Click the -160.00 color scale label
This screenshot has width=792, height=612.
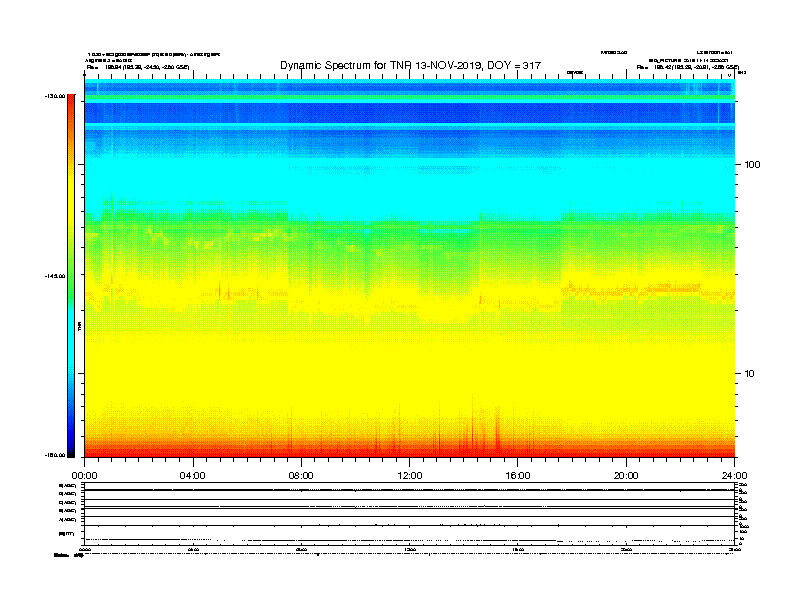[x=55, y=455]
